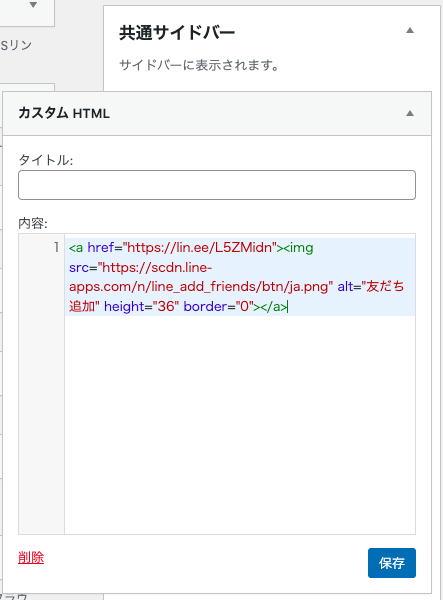443x600 pixels.
Task: Click the border="0" attribute text
Action: coord(218,307)
